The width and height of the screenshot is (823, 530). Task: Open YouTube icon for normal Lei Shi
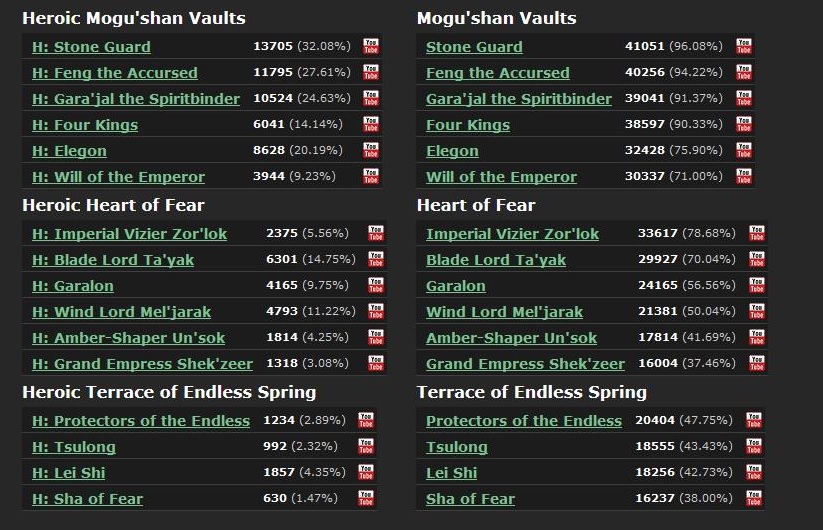(x=753, y=472)
